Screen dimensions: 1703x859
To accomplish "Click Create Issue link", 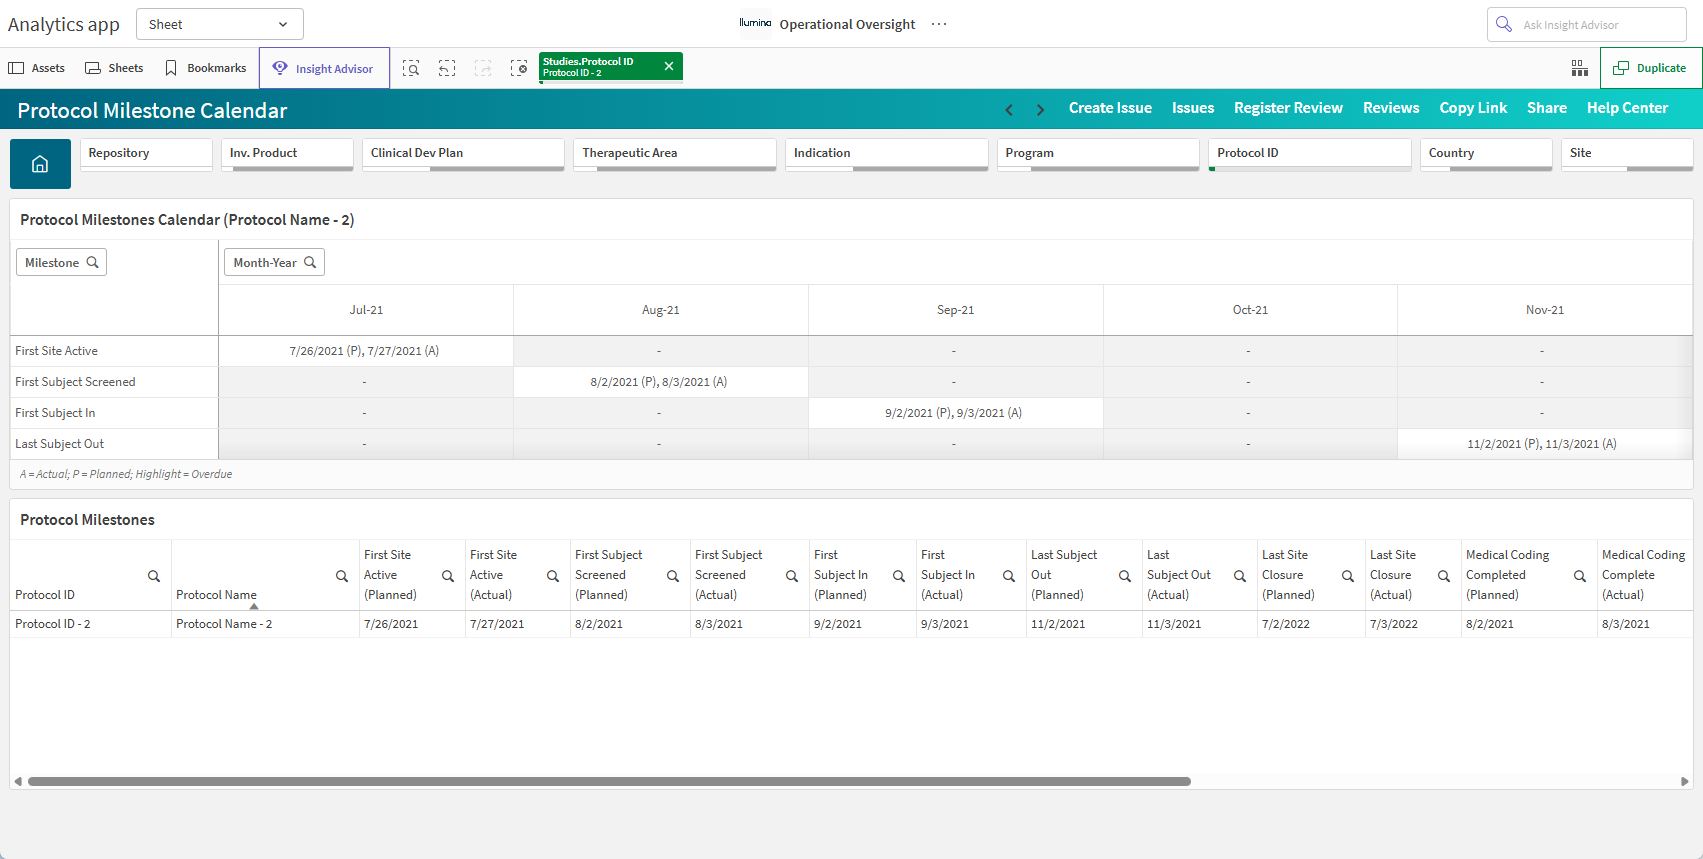I will click(1110, 108).
